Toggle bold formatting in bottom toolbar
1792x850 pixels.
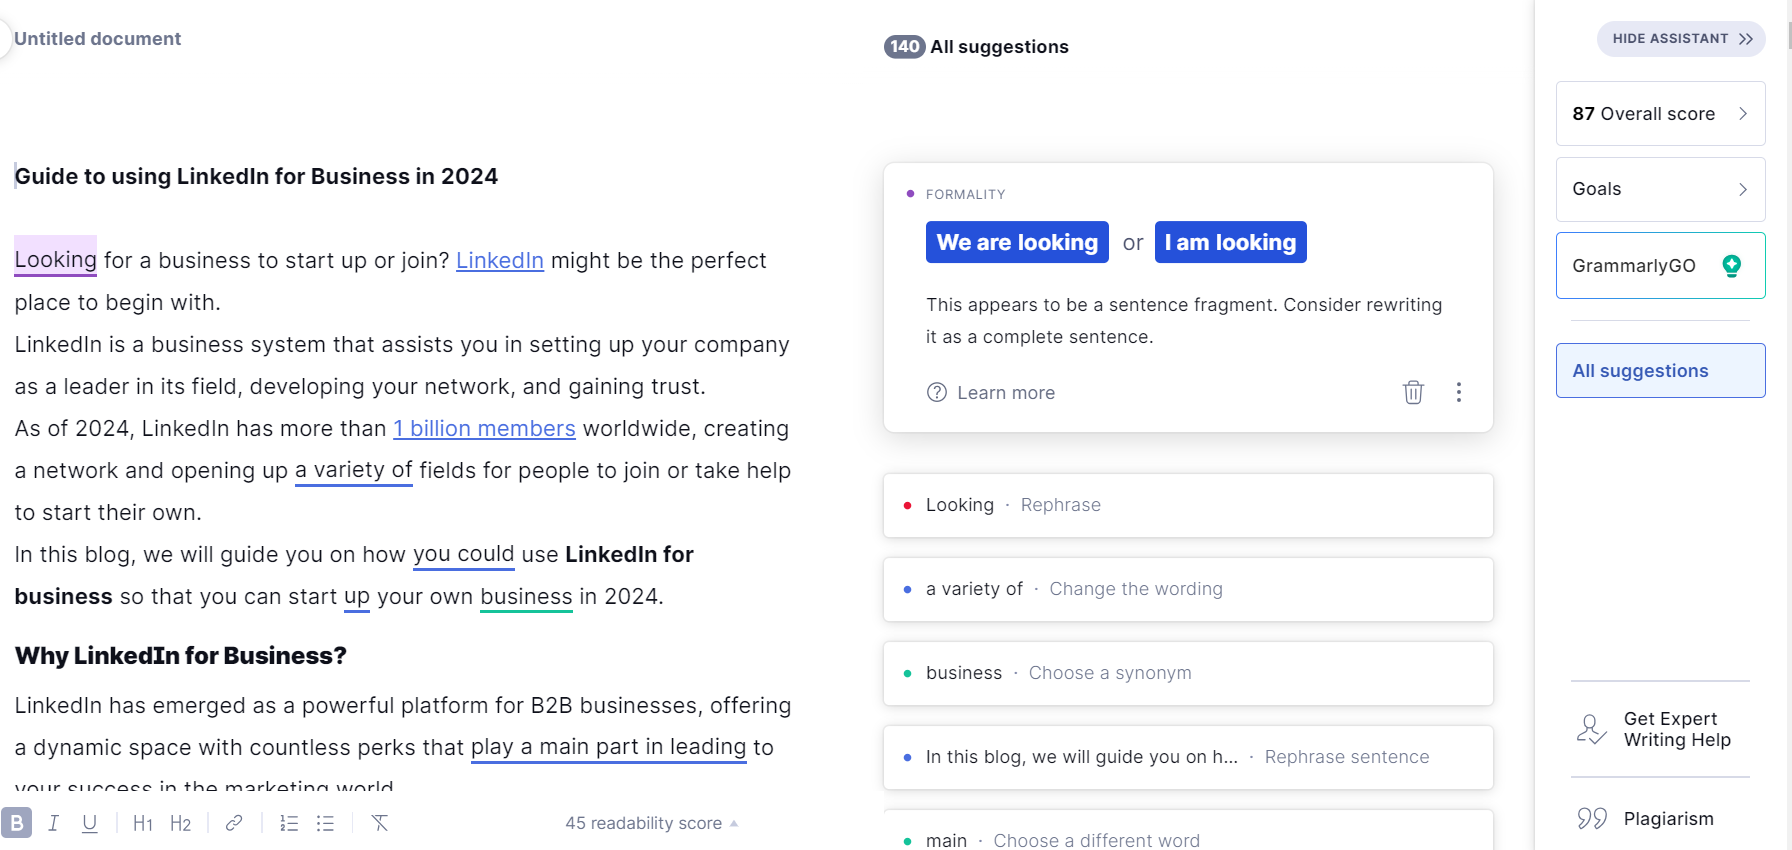point(17,823)
